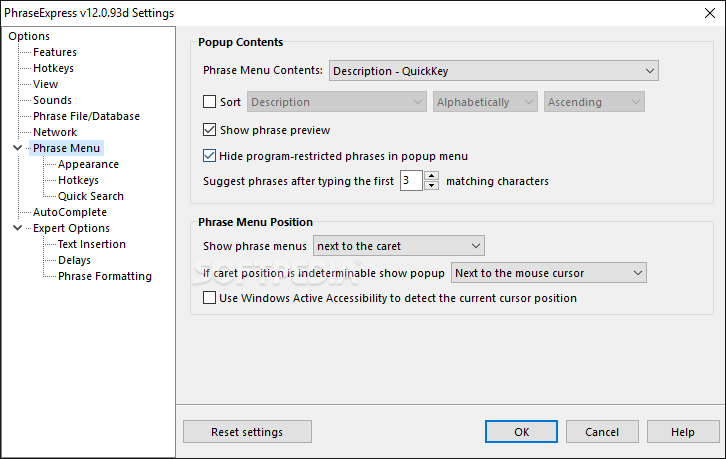Toggle Hide program-restricted phrases option
The image size is (726, 459).
[209, 156]
